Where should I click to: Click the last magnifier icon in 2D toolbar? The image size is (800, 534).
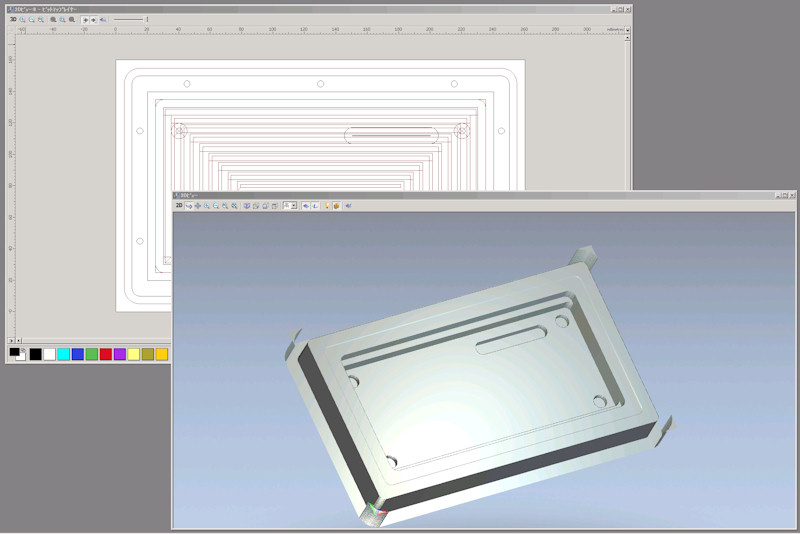point(73,19)
